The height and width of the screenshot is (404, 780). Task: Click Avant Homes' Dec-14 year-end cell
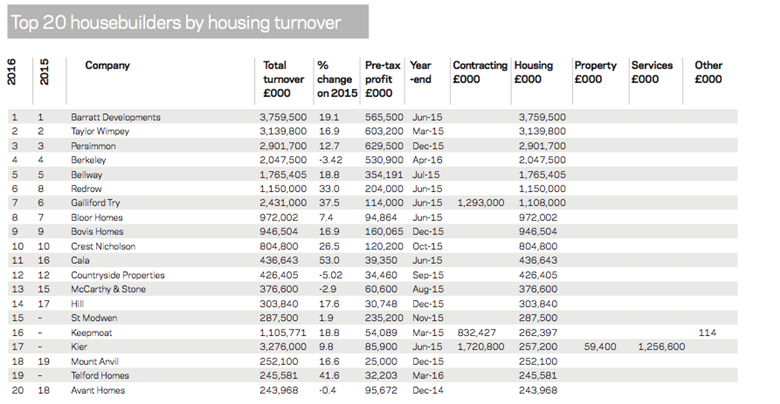click(426, 390)
